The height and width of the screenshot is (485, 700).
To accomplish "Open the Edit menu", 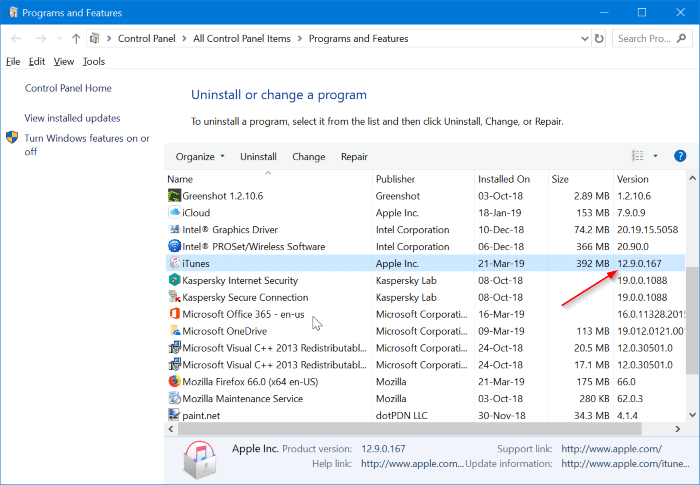I will 37,62.
